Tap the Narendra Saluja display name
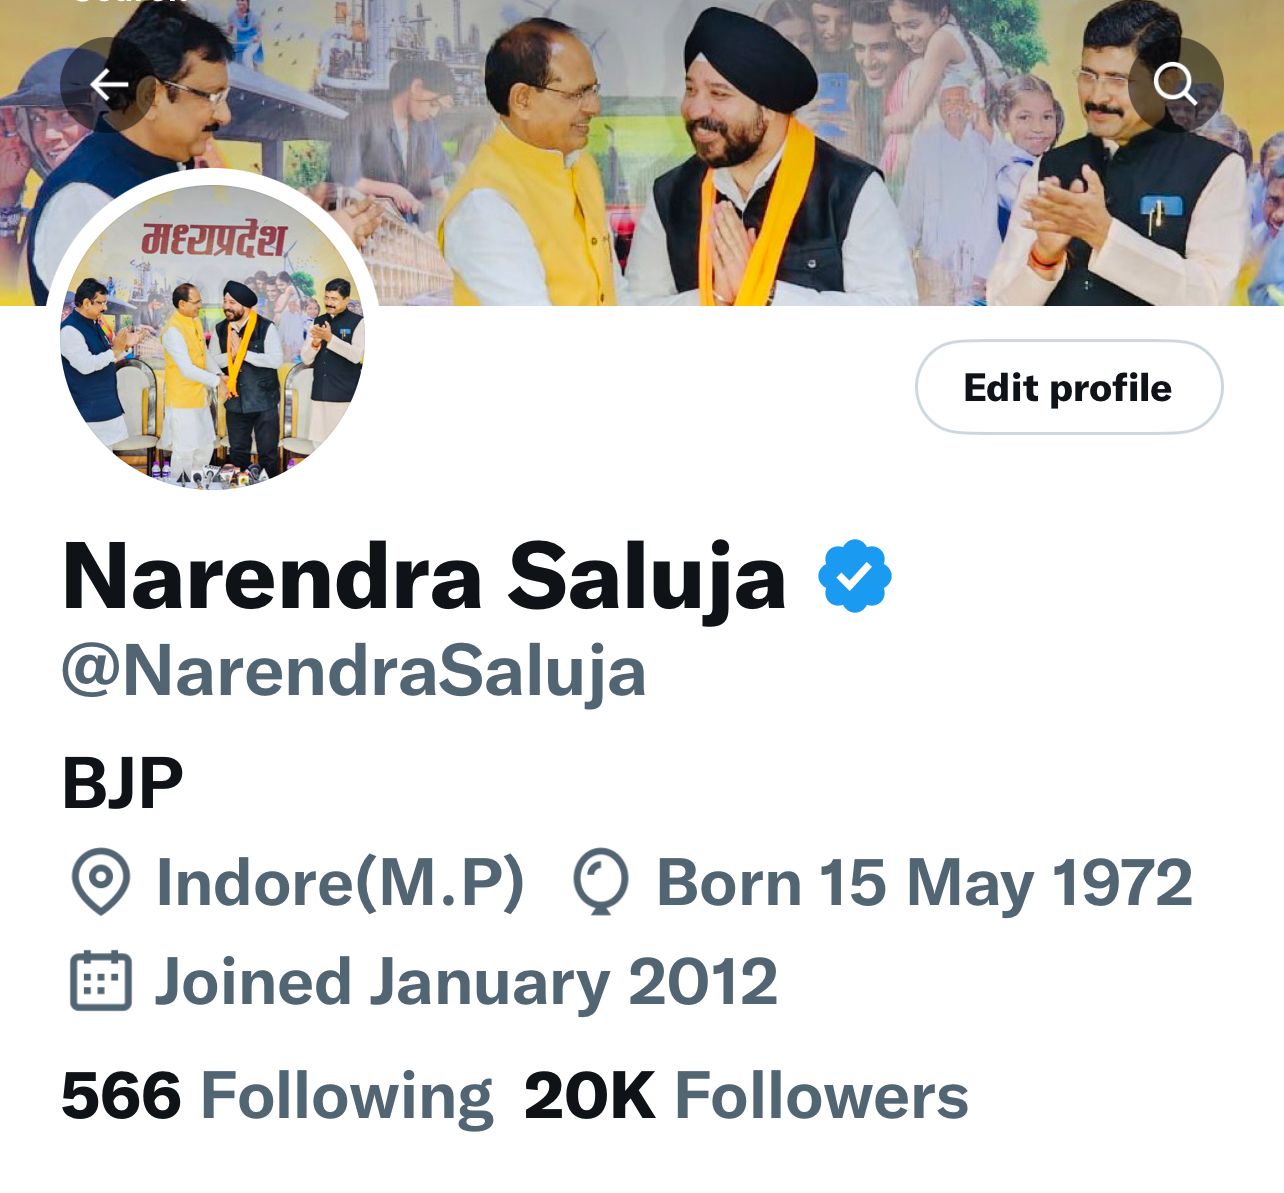Viewport: 1284px width, 1193px height. tap(424, 577)
